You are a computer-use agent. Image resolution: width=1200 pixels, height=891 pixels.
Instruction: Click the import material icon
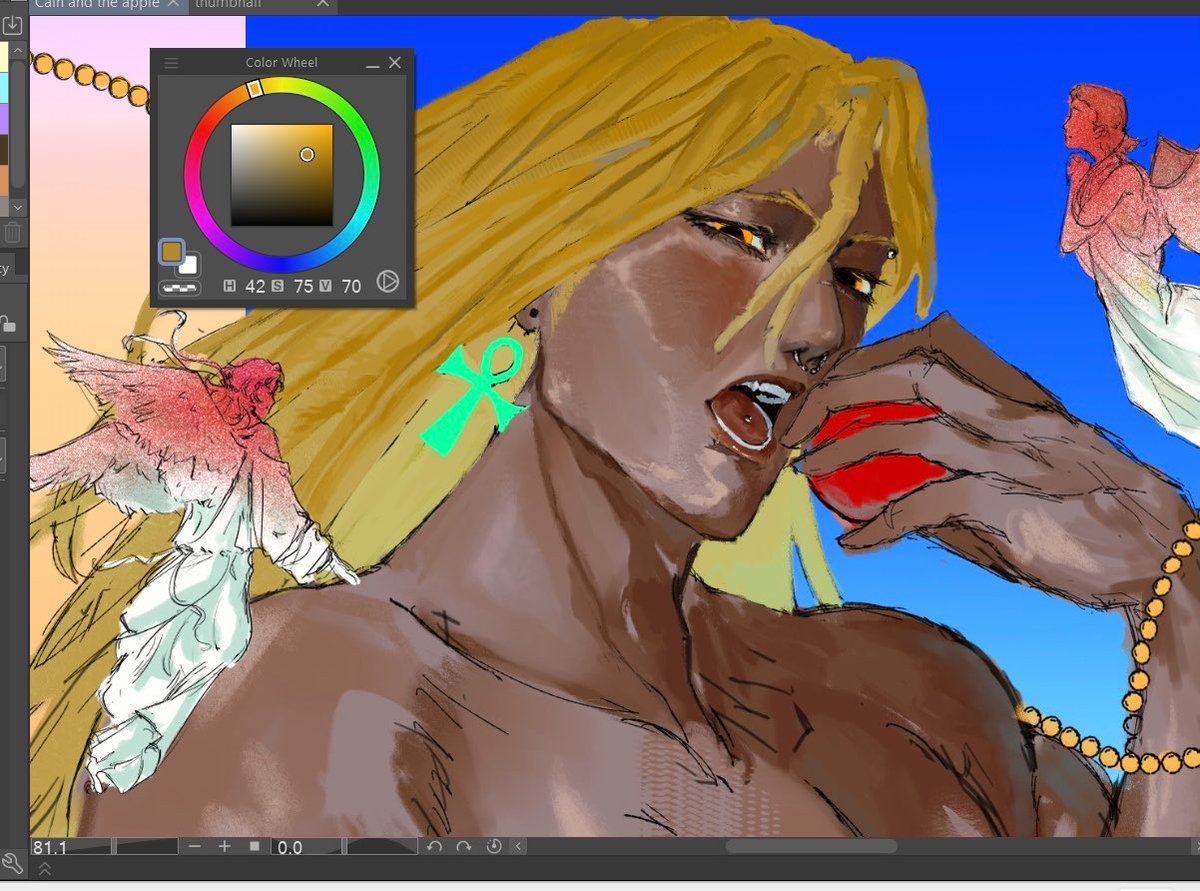click(12, 24)
